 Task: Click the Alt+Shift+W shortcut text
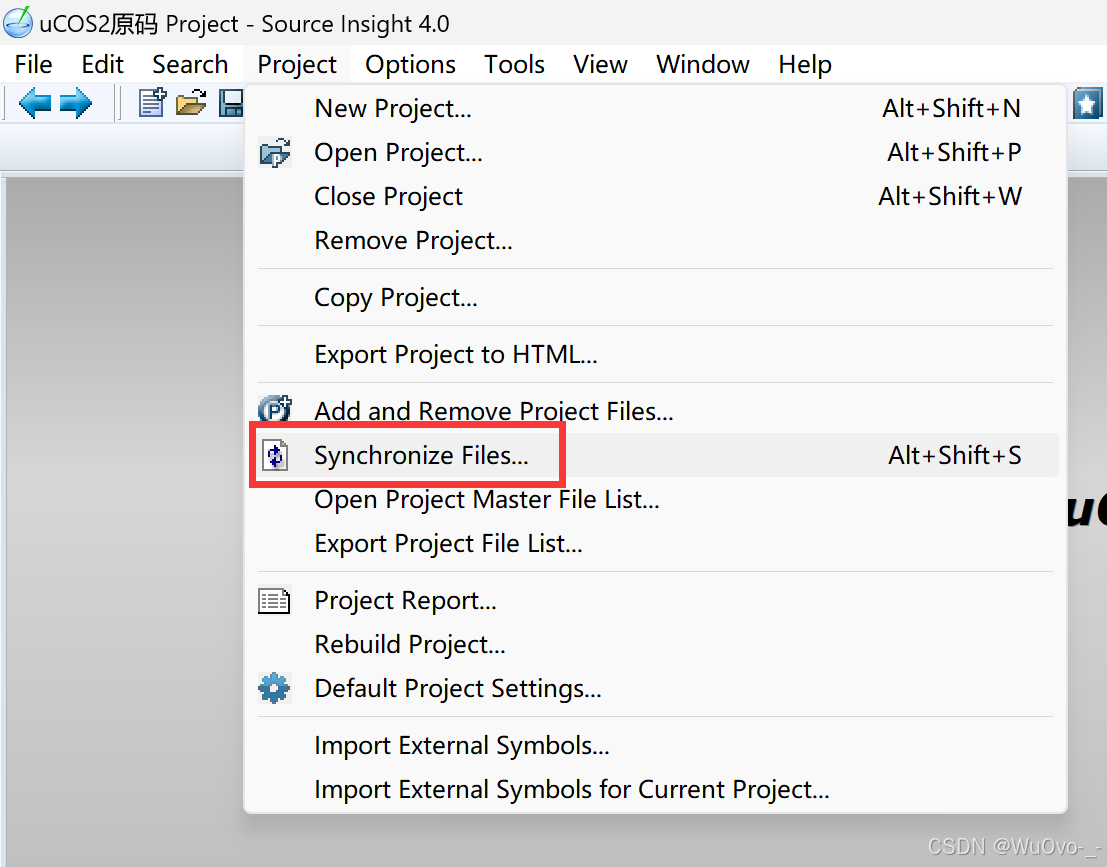[950, 196]
